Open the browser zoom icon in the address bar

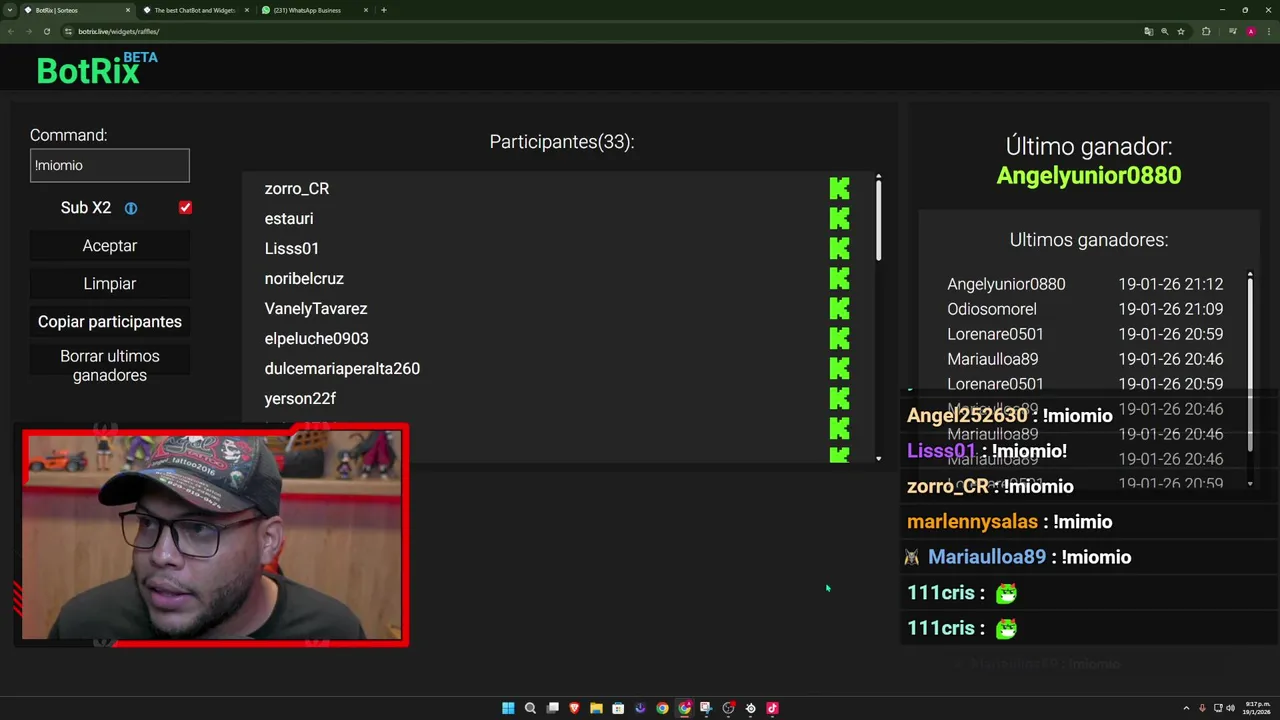[1164, 31]
